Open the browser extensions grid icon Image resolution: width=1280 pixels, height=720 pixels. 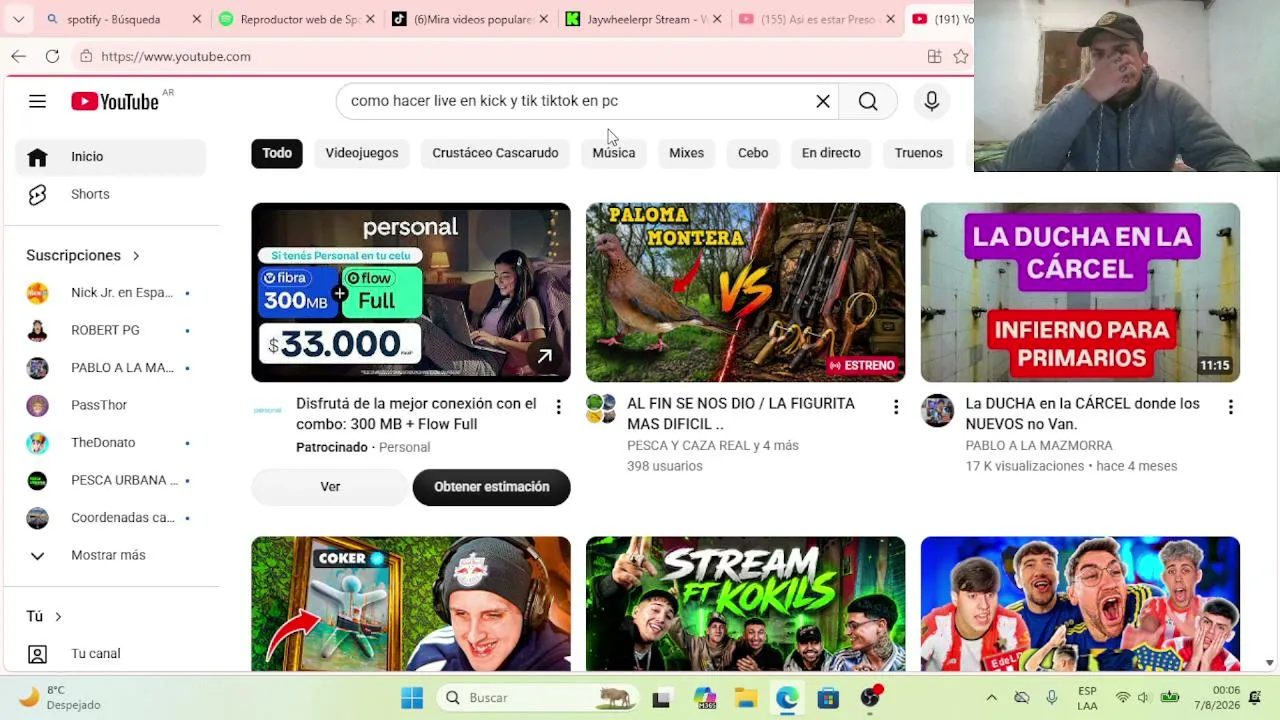[x=934, y=56]
